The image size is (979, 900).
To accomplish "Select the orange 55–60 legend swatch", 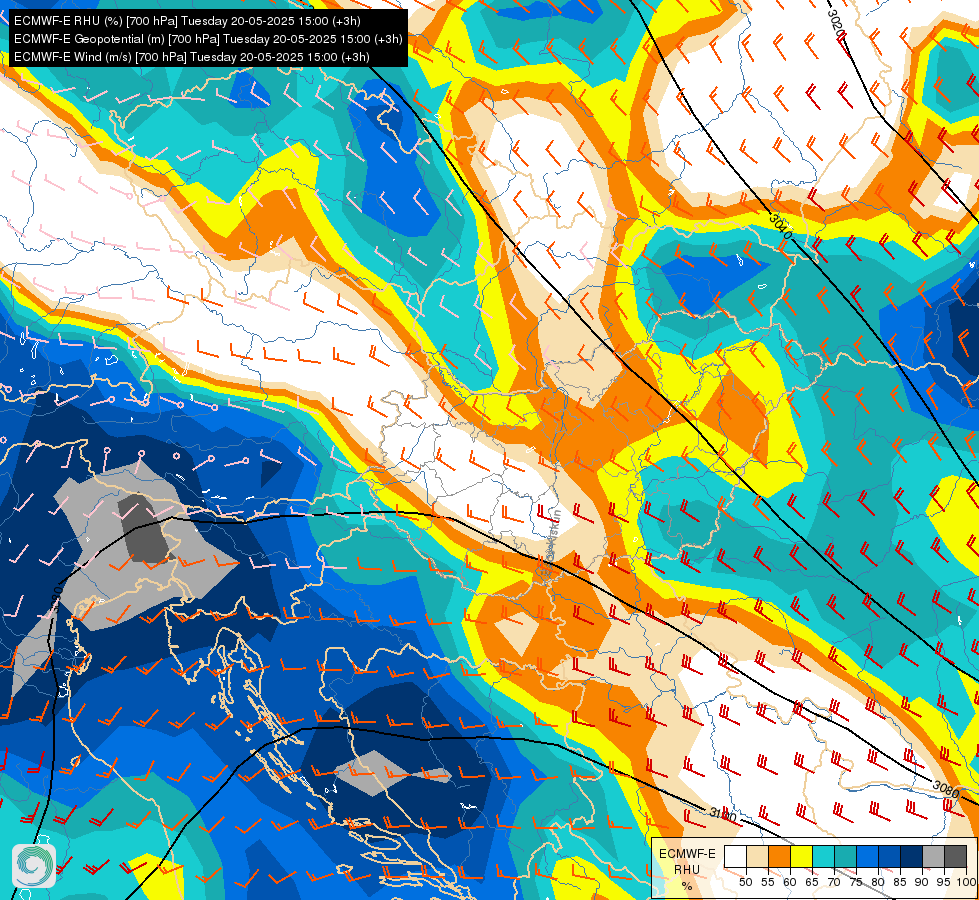I will (x=779, y=856).
